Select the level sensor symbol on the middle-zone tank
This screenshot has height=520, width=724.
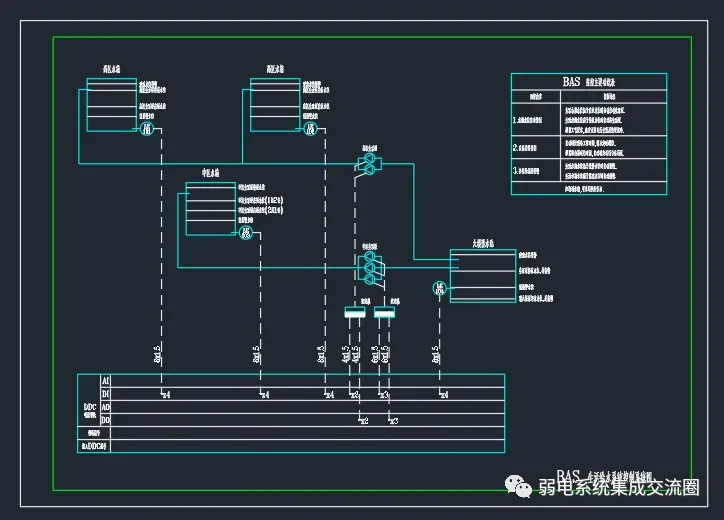[246, 233]
